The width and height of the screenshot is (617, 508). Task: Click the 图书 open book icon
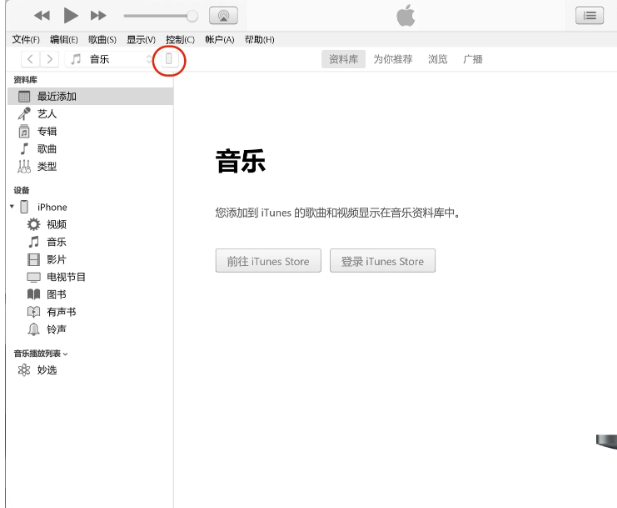33,294
